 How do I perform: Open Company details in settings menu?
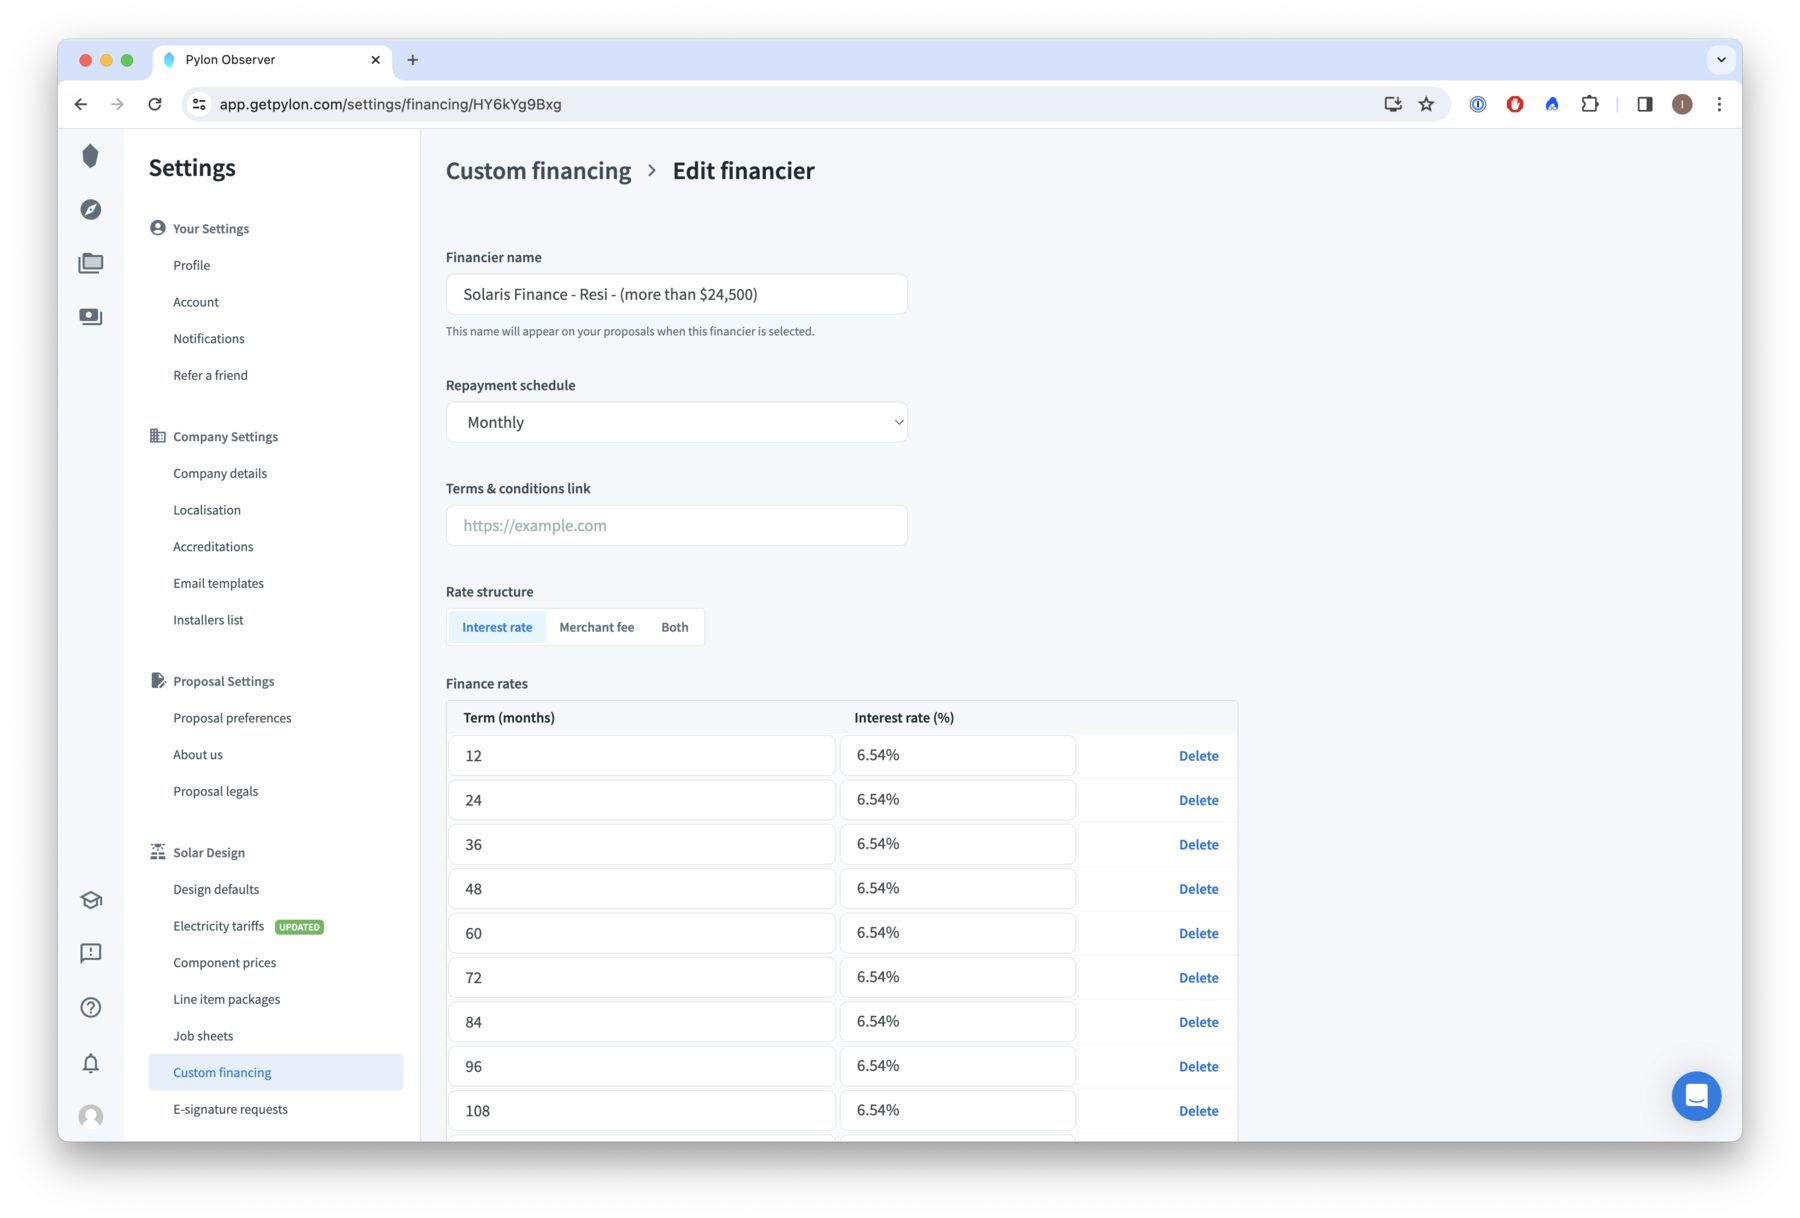click(x=220, y=473)
